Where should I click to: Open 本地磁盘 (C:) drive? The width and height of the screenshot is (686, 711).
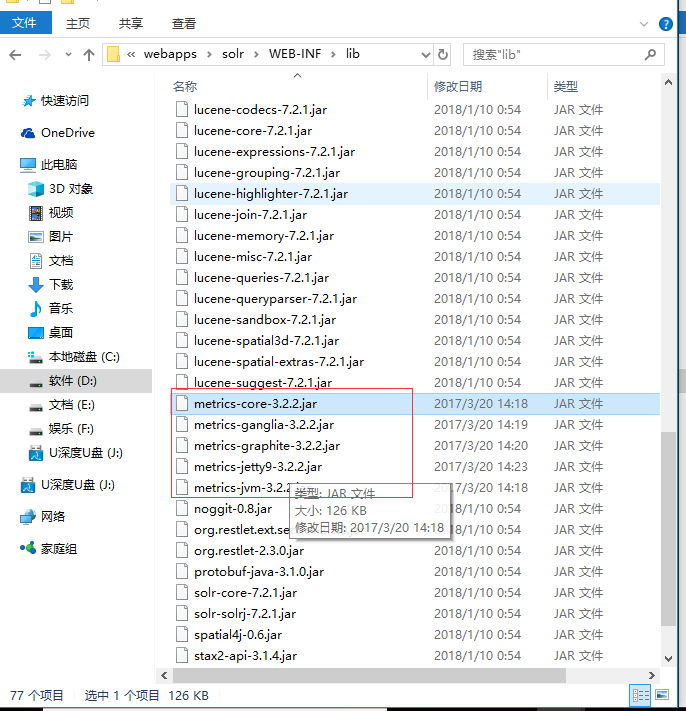point(84,357)
